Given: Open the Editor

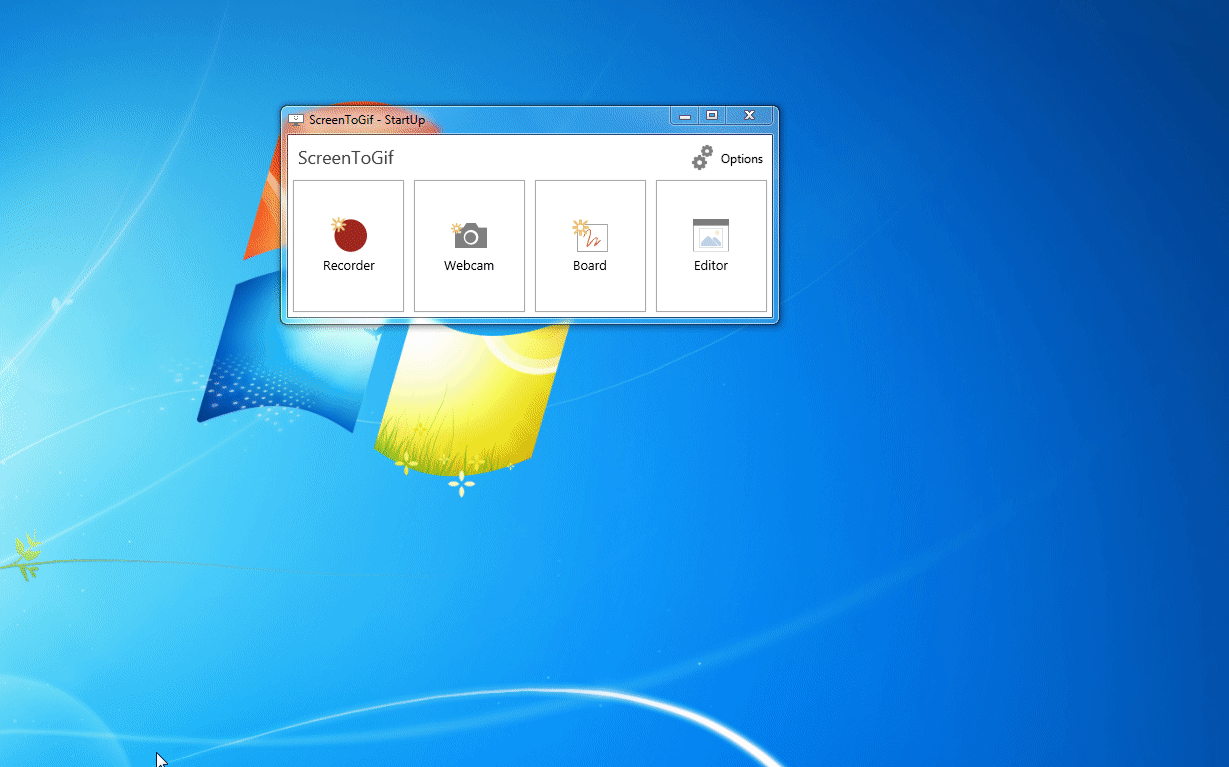Looking at the screenshot, I should (x=711, y=246).
